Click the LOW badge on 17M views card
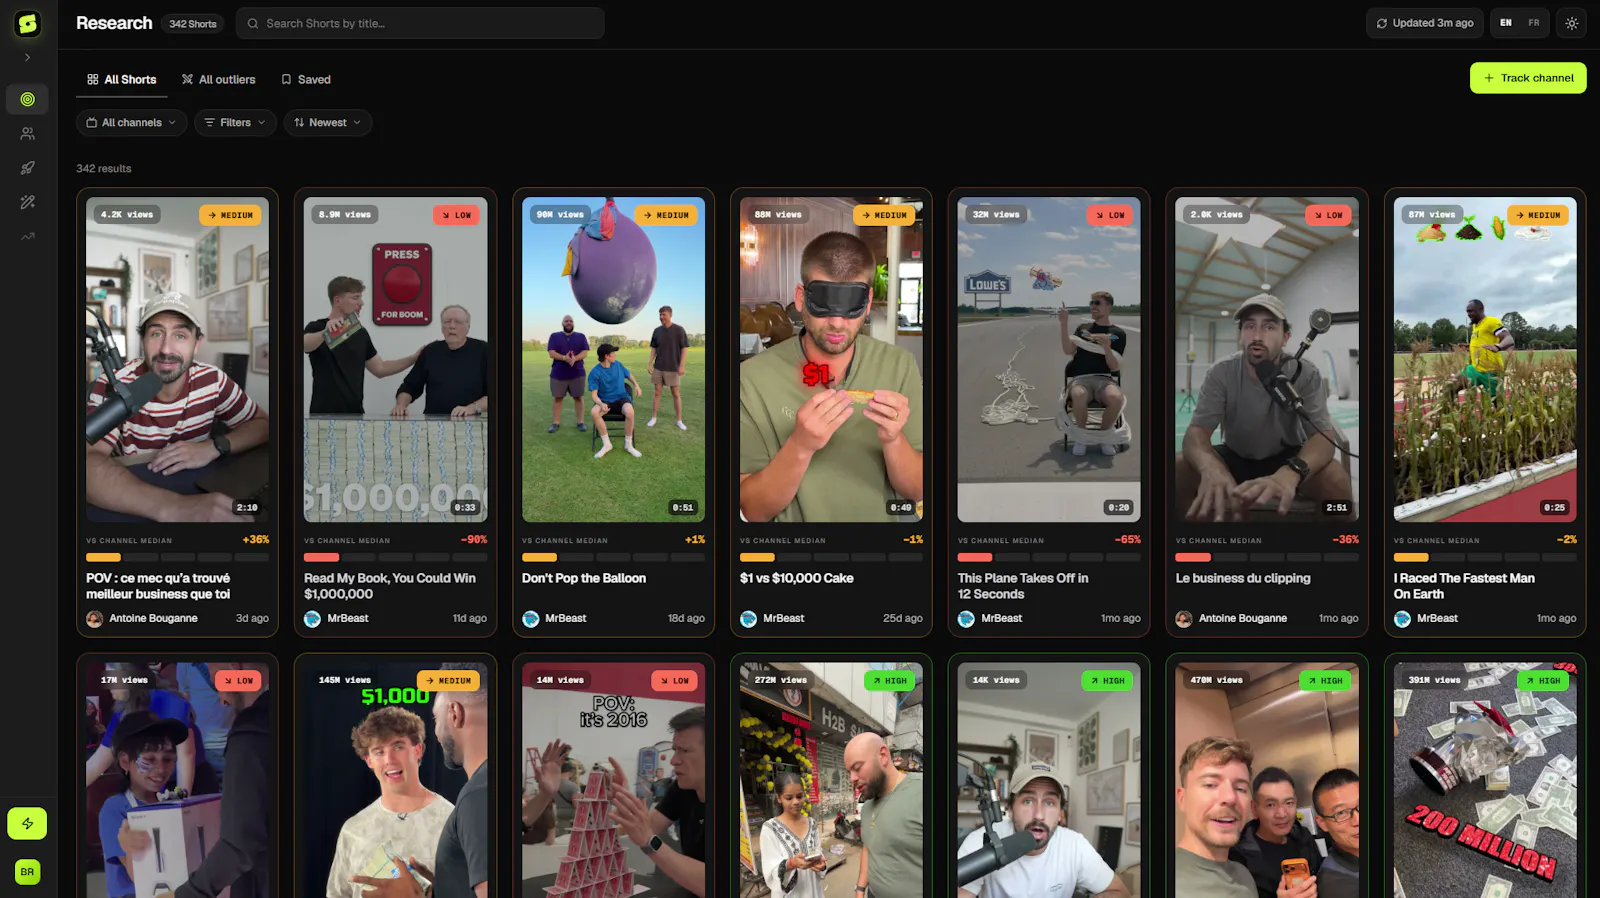Viewport: 1600px width, 898px height. 238,681
